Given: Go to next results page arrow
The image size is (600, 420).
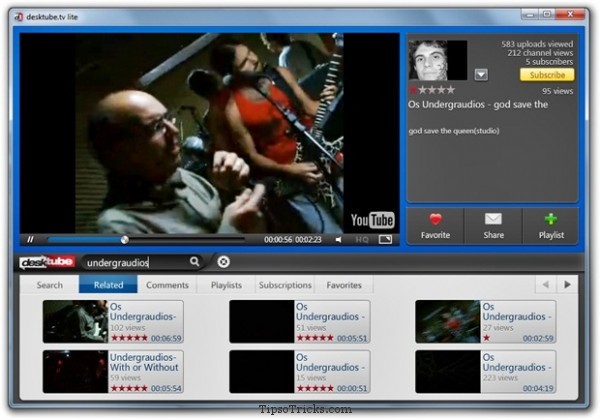Looking at the screenshot, I should click(567, 284).
